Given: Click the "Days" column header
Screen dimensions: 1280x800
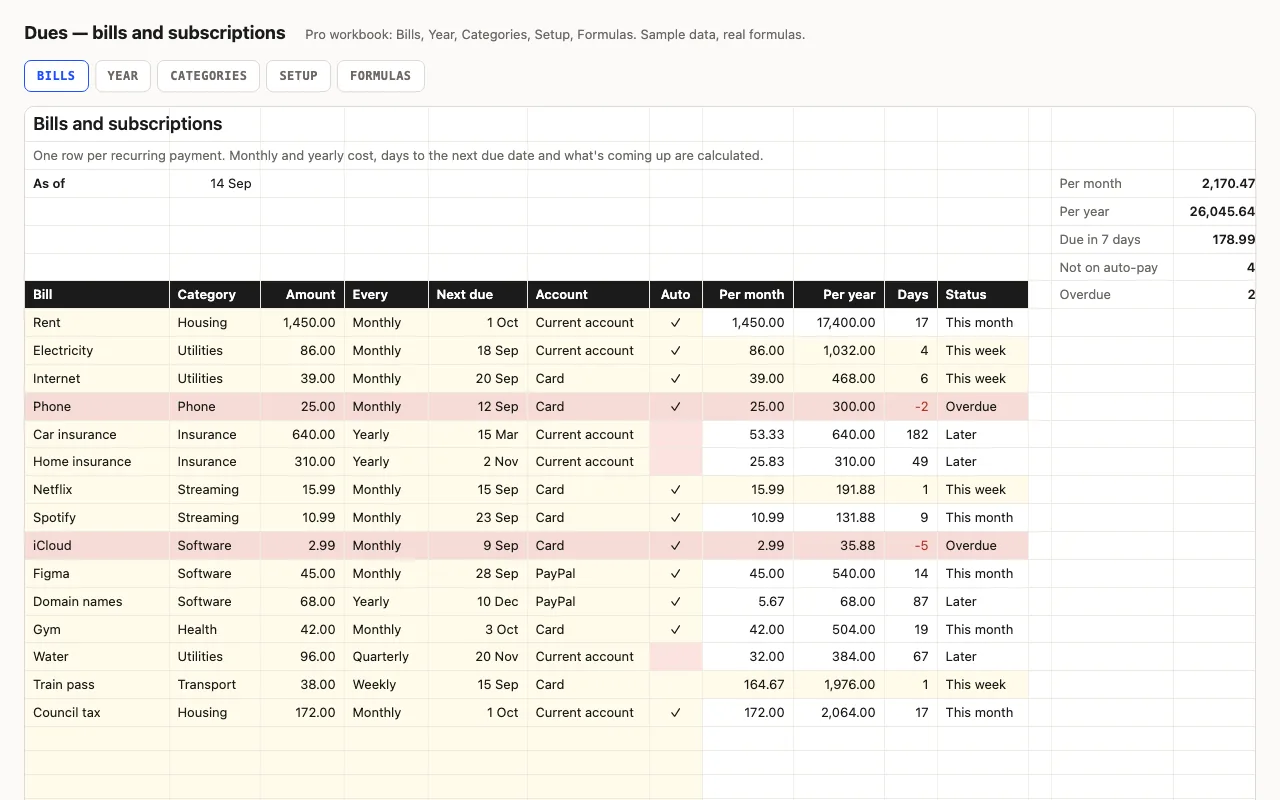Looking at the screenshot, I should coord(911,295).
